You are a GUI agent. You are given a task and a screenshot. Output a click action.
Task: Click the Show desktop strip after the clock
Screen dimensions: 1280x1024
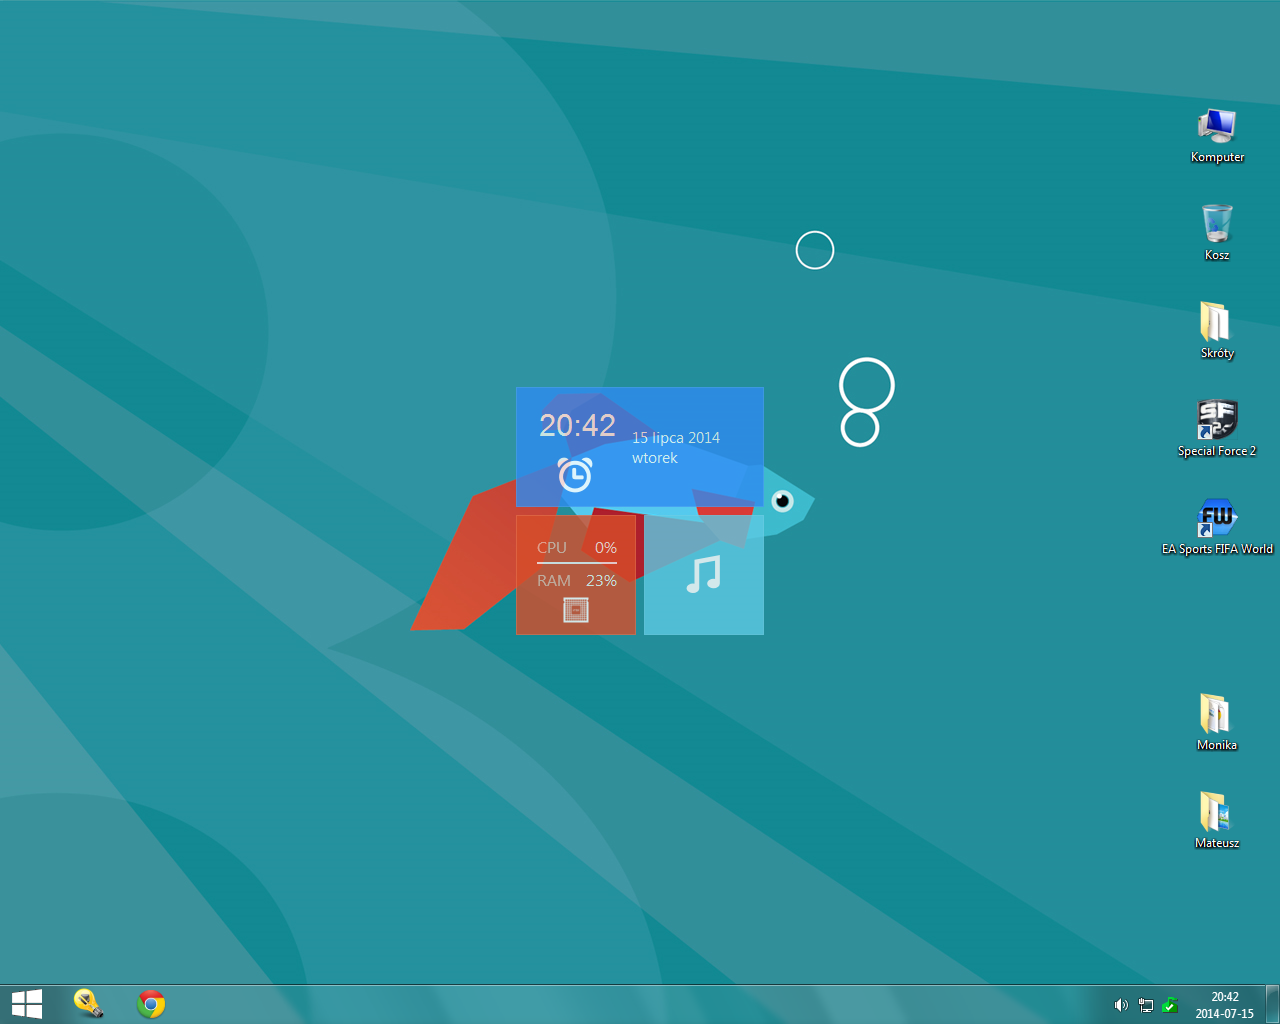coord(1272,1004)
